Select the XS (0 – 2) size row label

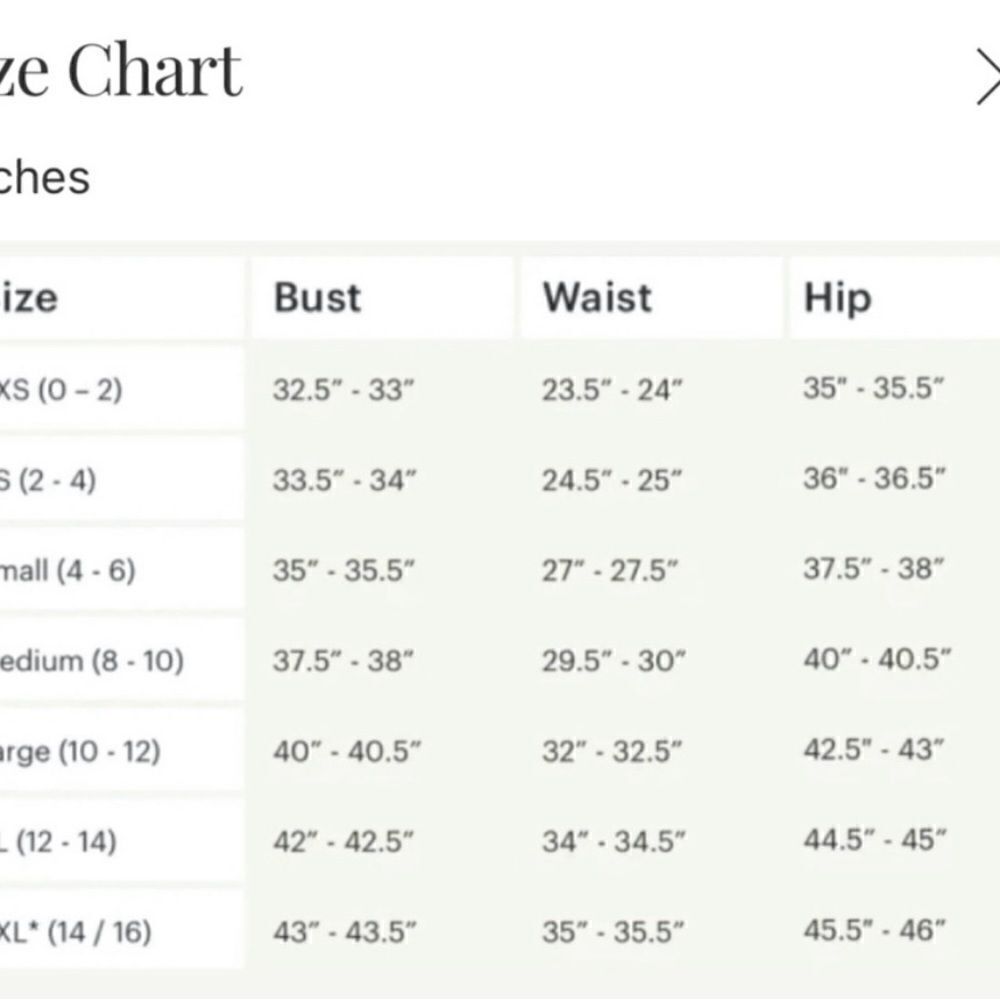60,389
